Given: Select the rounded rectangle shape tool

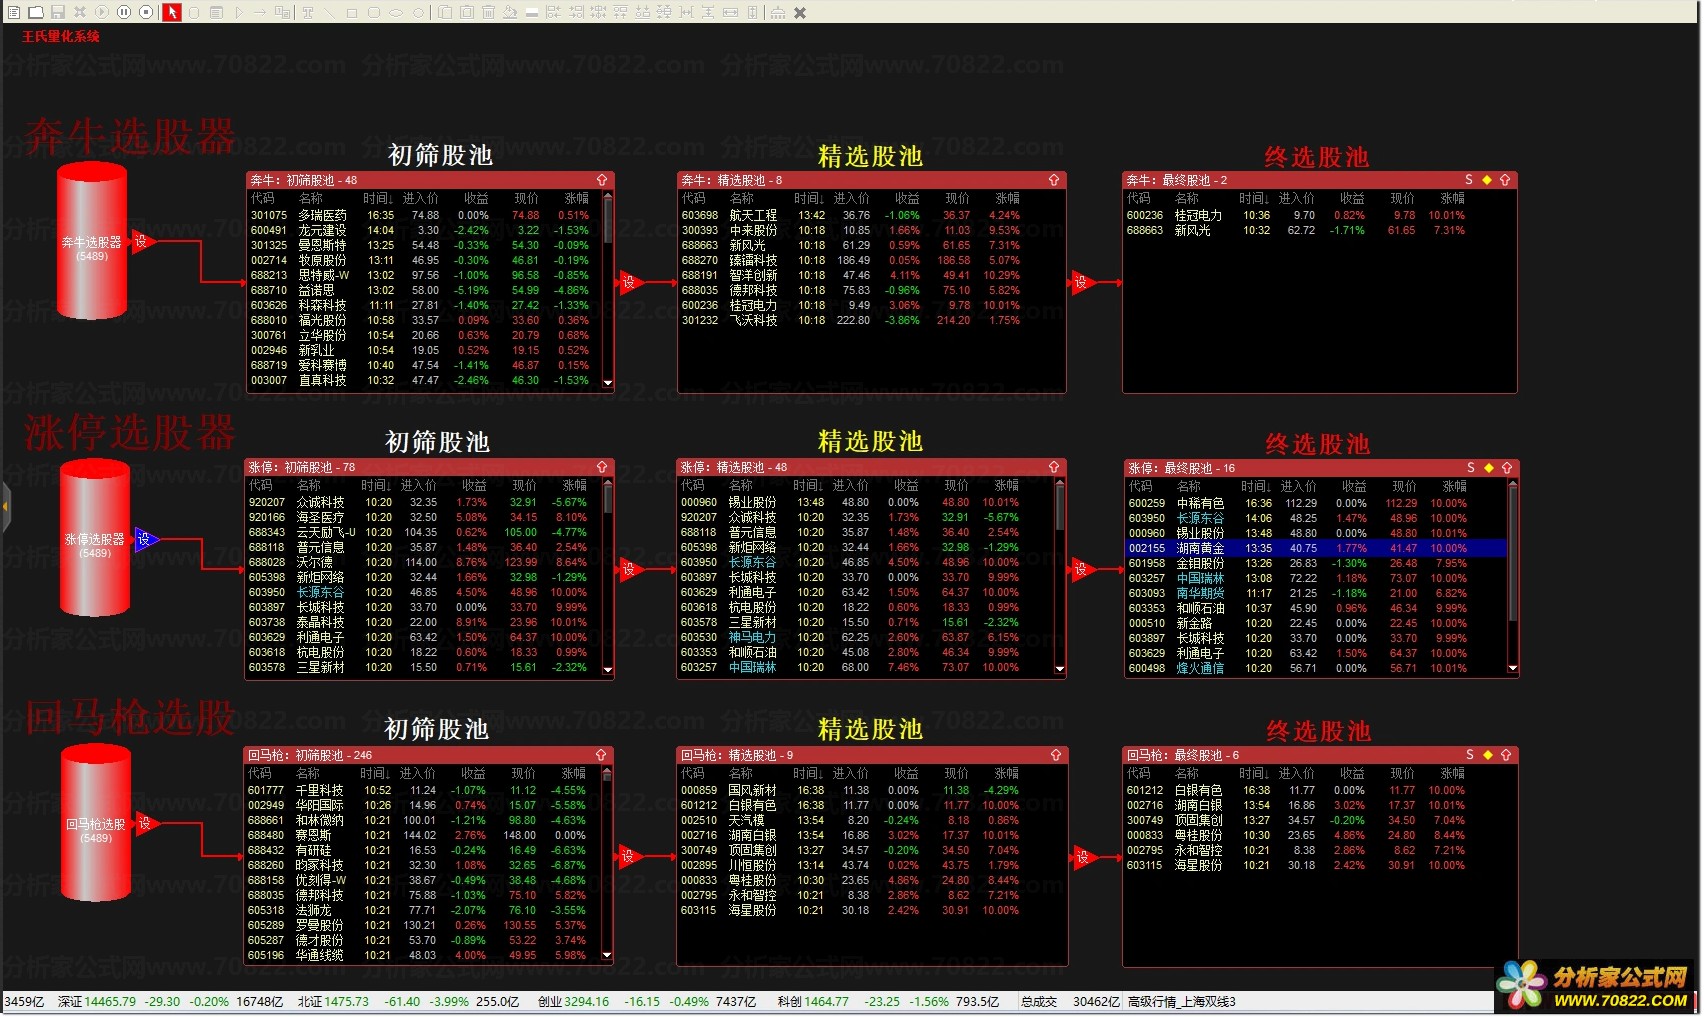Looking at the screenshot, I should pos(374,12).
